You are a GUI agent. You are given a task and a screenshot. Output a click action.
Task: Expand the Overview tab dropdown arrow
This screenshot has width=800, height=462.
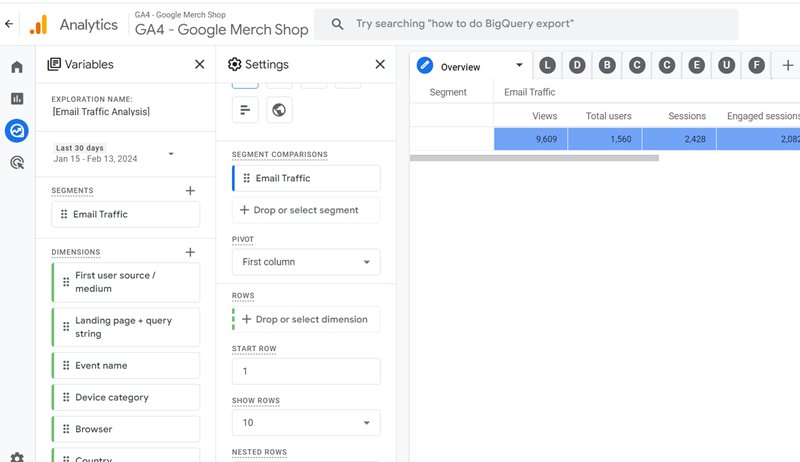(x=519, y=65)
